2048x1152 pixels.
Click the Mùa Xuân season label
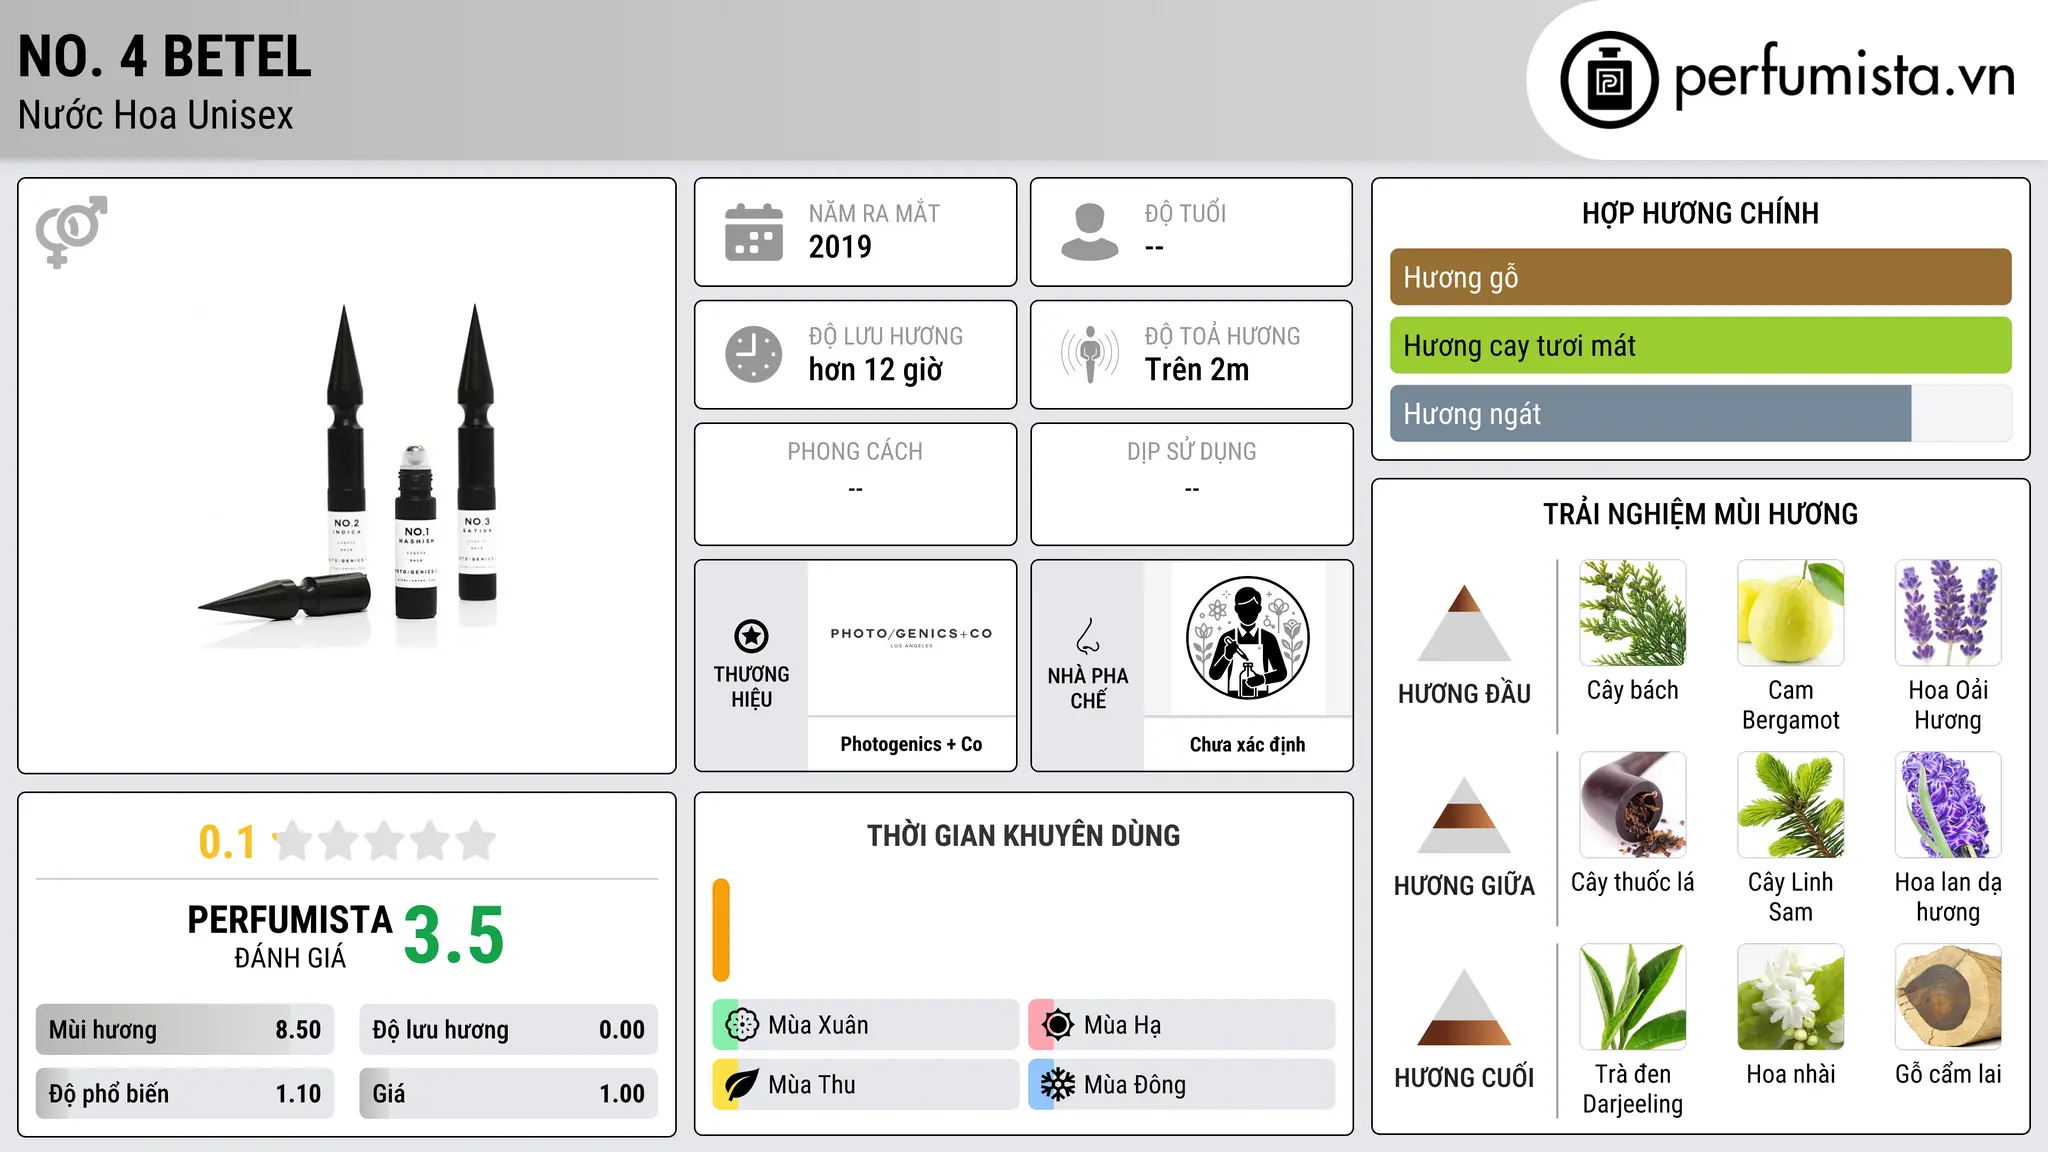coord(818,1025)
